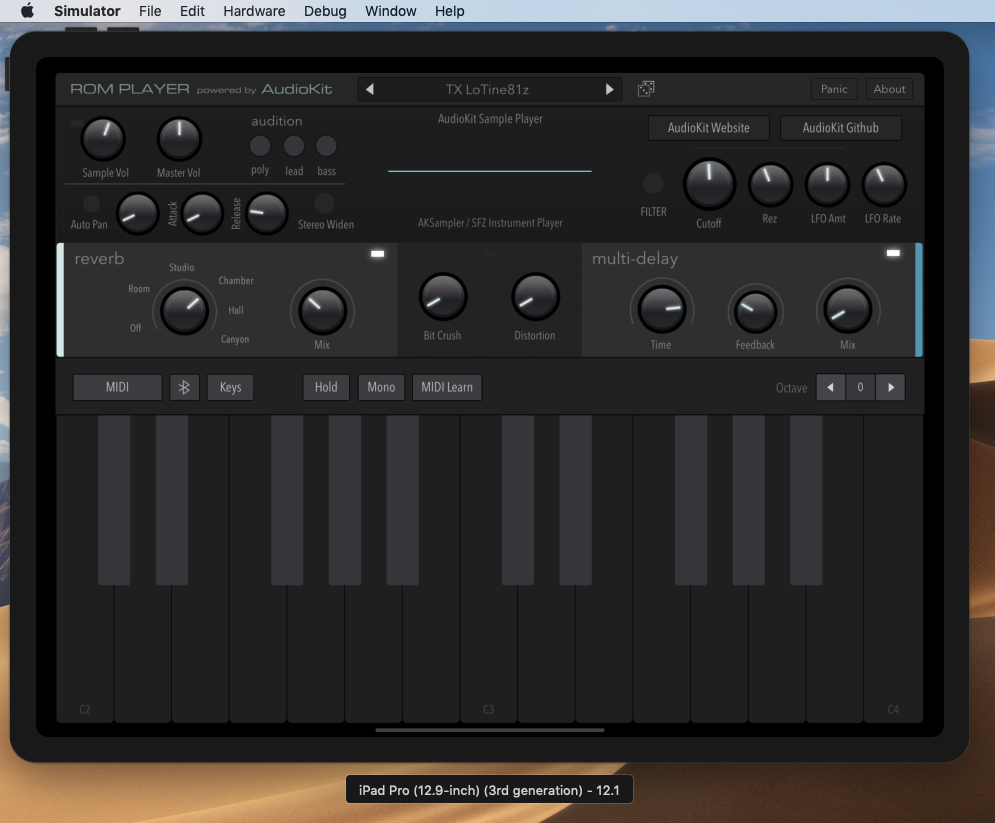This screenshot has height=823, width=995.
Task: Increase octave with right arrow
Action: pyautogui.click(x=890, y=387)
